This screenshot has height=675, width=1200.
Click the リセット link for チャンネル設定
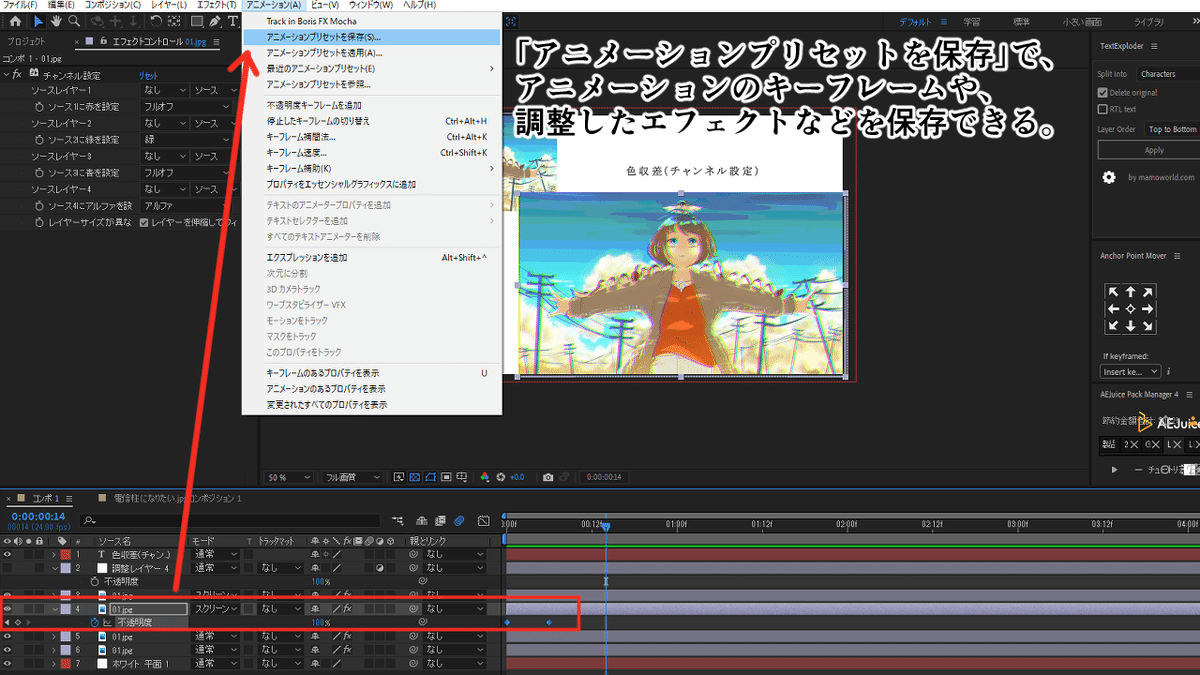(x=148, y=75)
